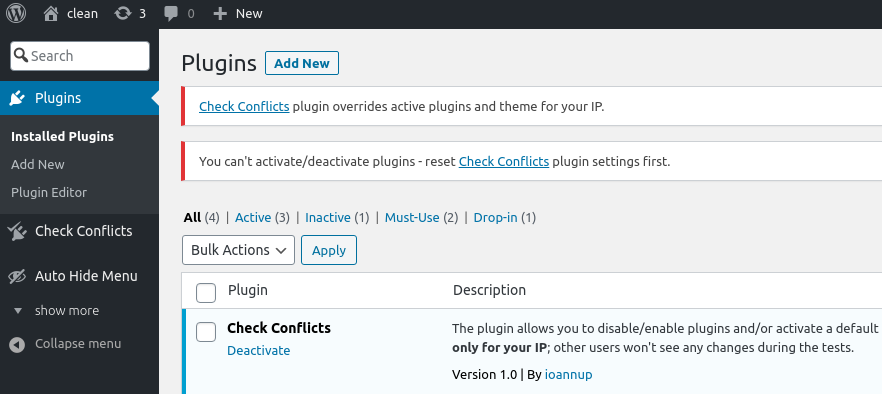Open the Add New submenu item
Screen dimensions: 882x394
pos(38,165)
